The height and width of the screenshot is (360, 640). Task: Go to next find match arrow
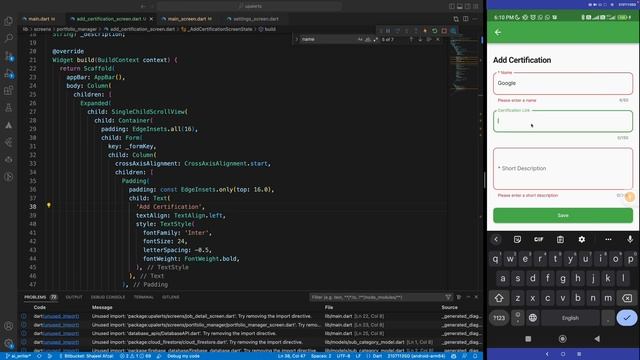(420, 40)
